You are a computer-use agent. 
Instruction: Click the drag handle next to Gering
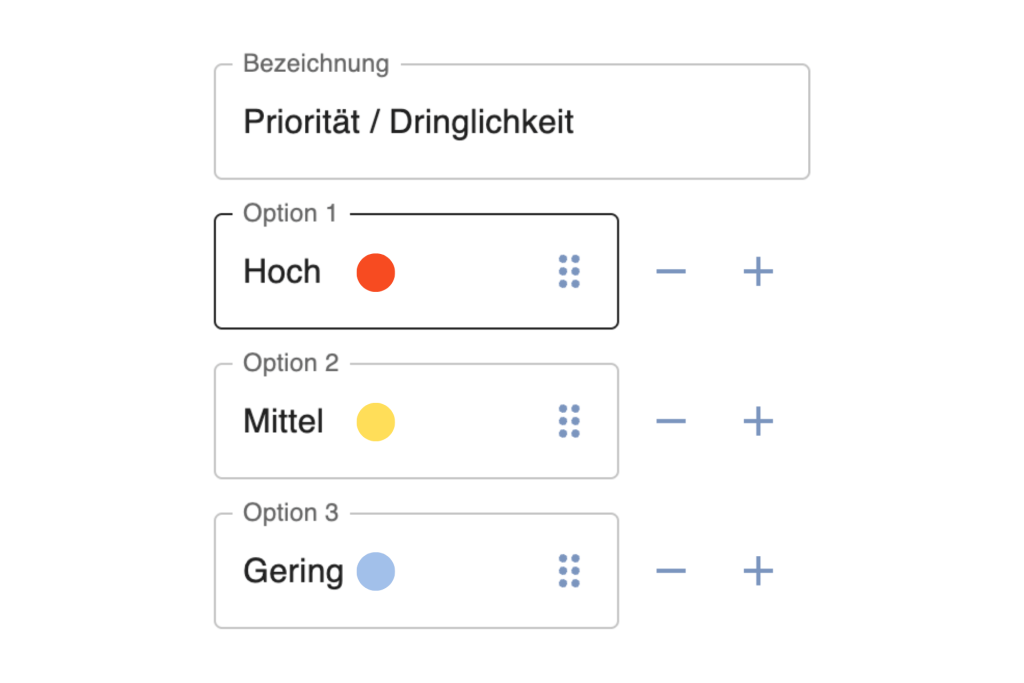pos(570,571)
